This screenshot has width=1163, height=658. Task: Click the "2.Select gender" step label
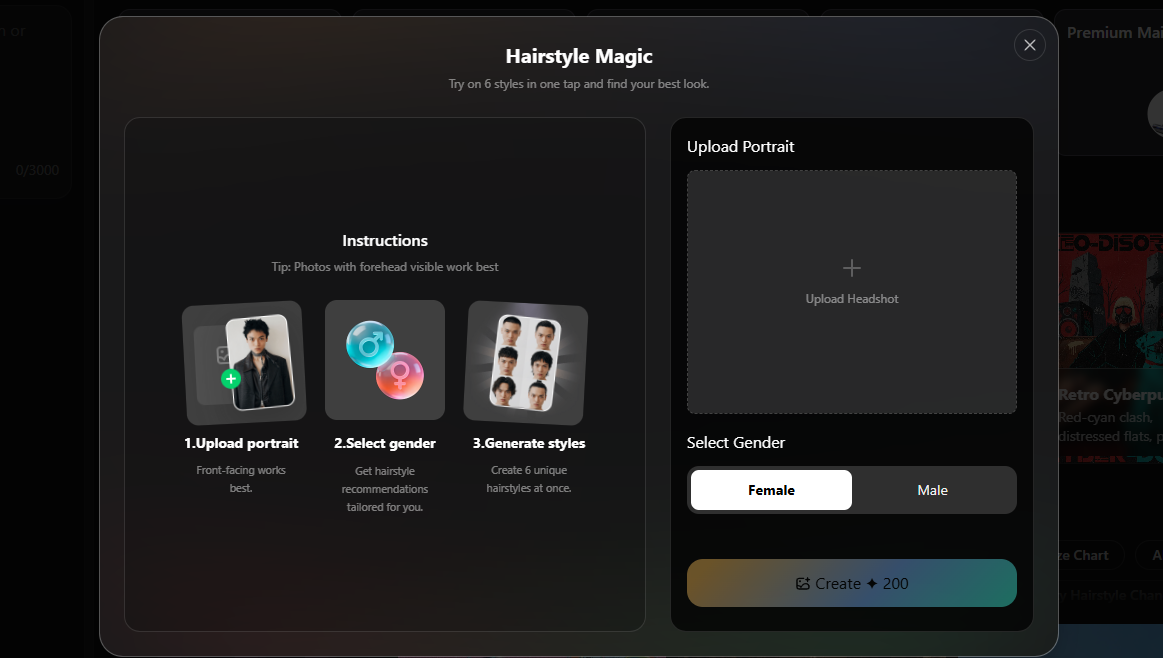(385, 443)
